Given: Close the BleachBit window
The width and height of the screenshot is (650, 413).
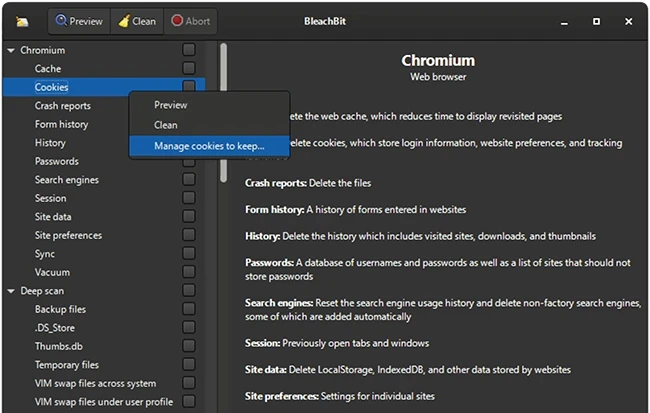Looking at the screenshot, I should (628, 21).
